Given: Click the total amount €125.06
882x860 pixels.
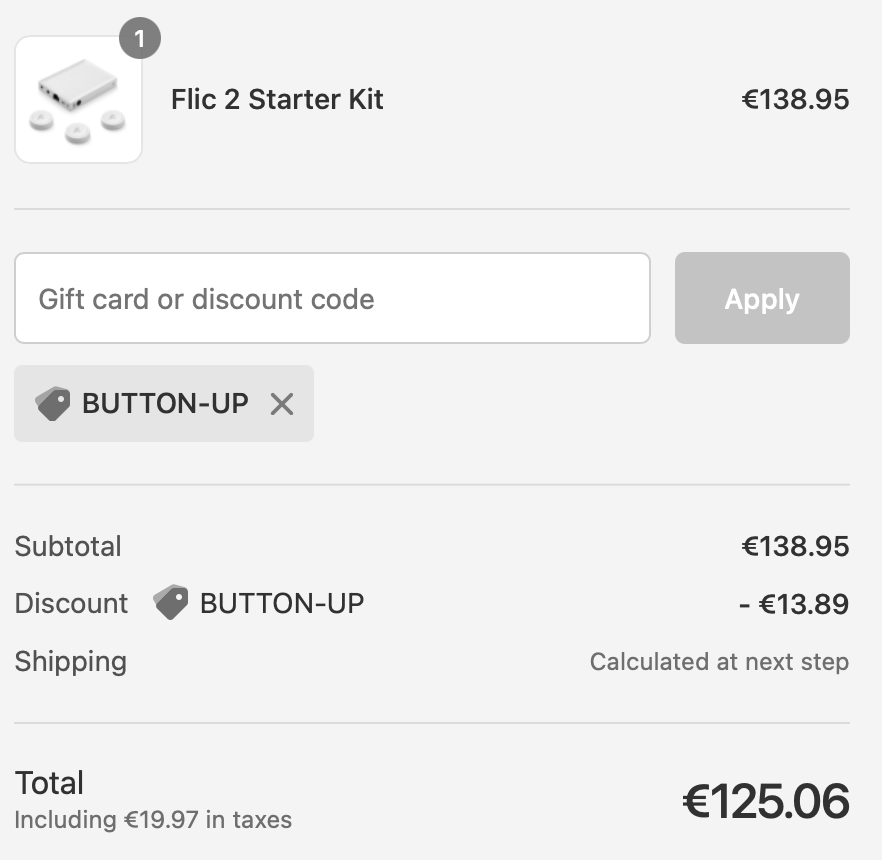Looking at the screenshot, I should pos(766,801).
